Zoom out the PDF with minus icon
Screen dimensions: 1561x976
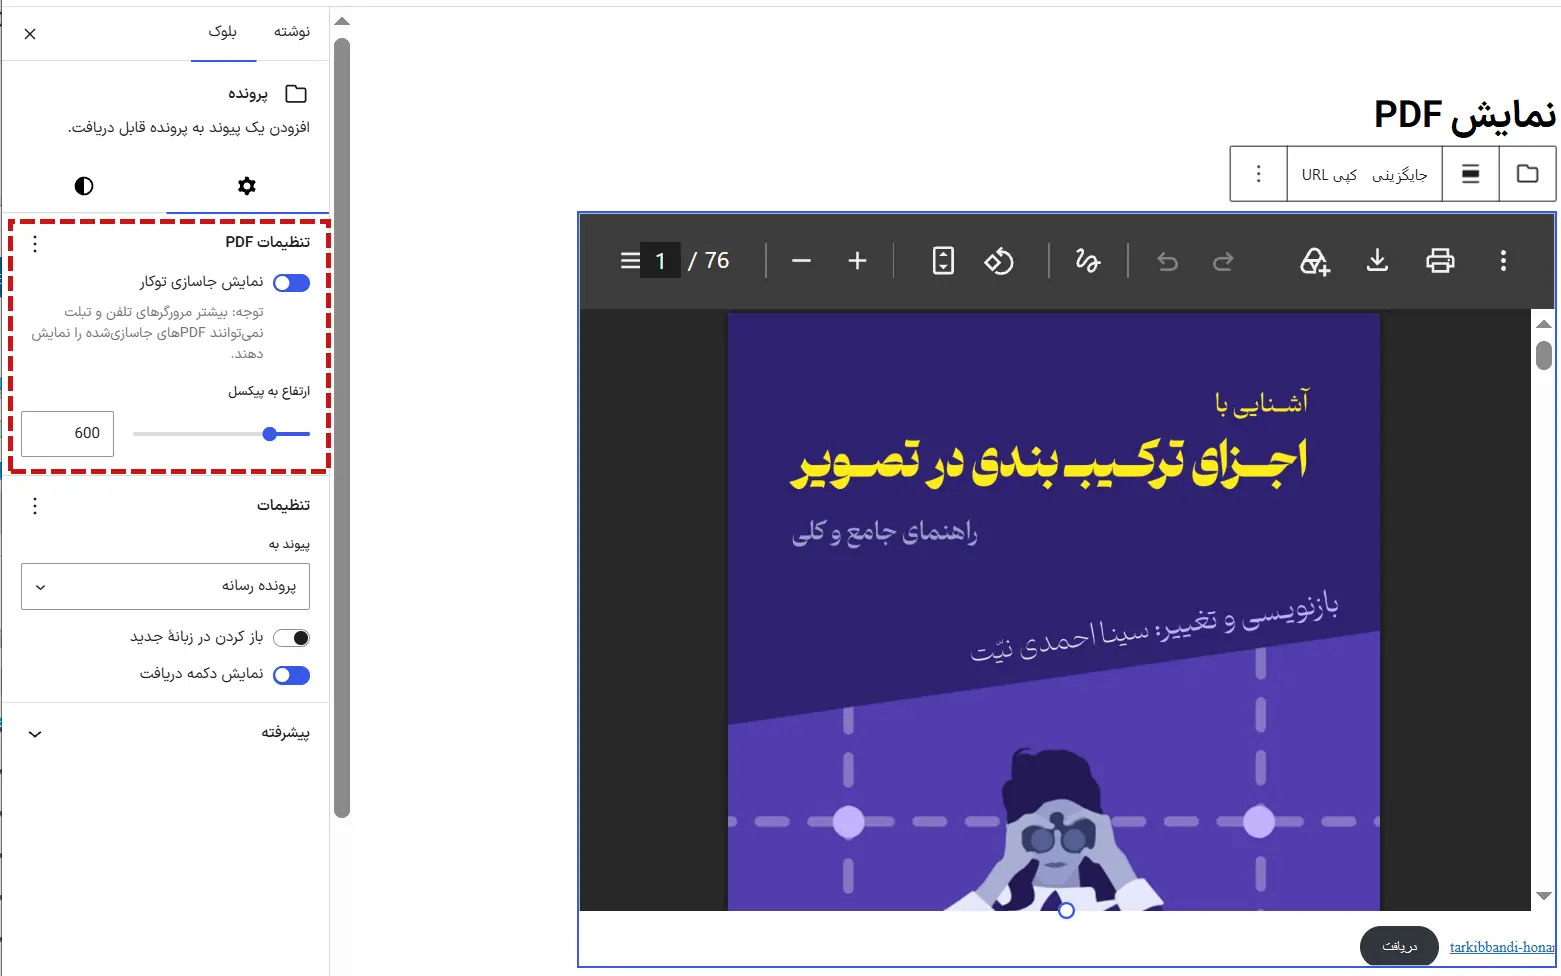coord(801,261)
